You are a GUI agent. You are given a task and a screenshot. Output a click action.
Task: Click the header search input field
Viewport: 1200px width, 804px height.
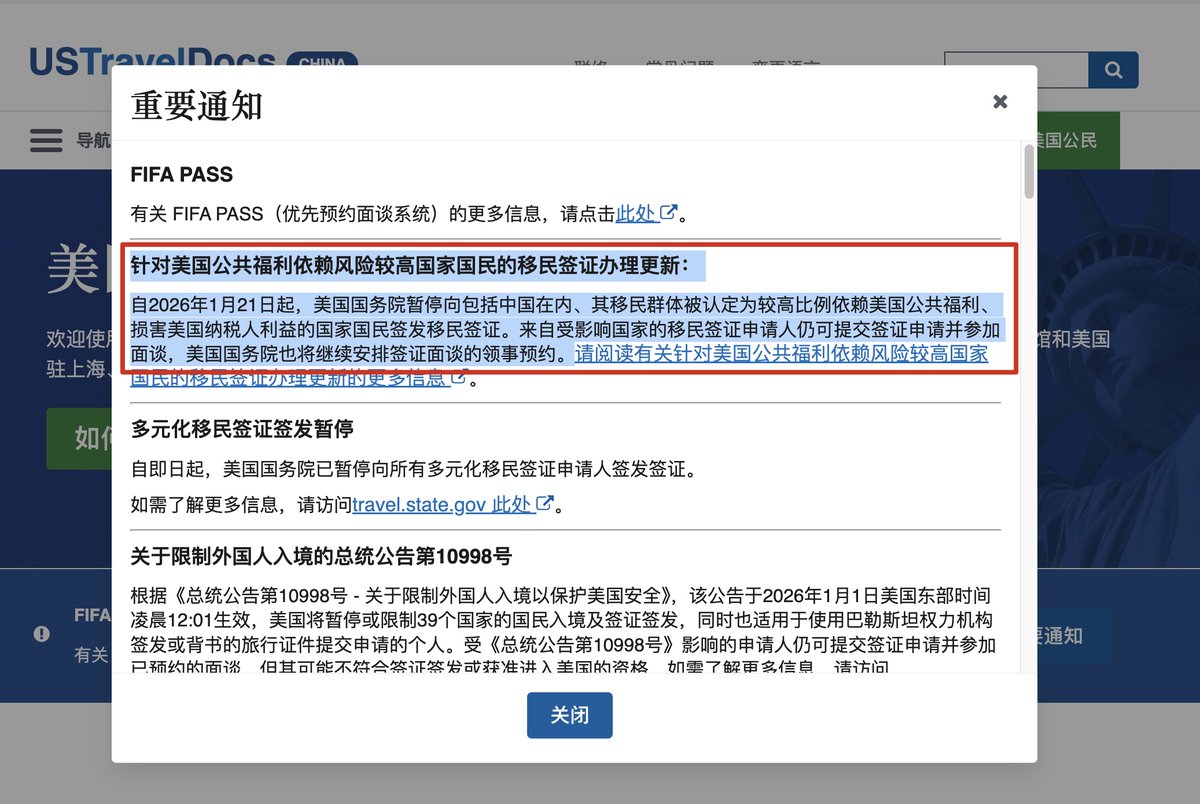tap(1015, 70)
